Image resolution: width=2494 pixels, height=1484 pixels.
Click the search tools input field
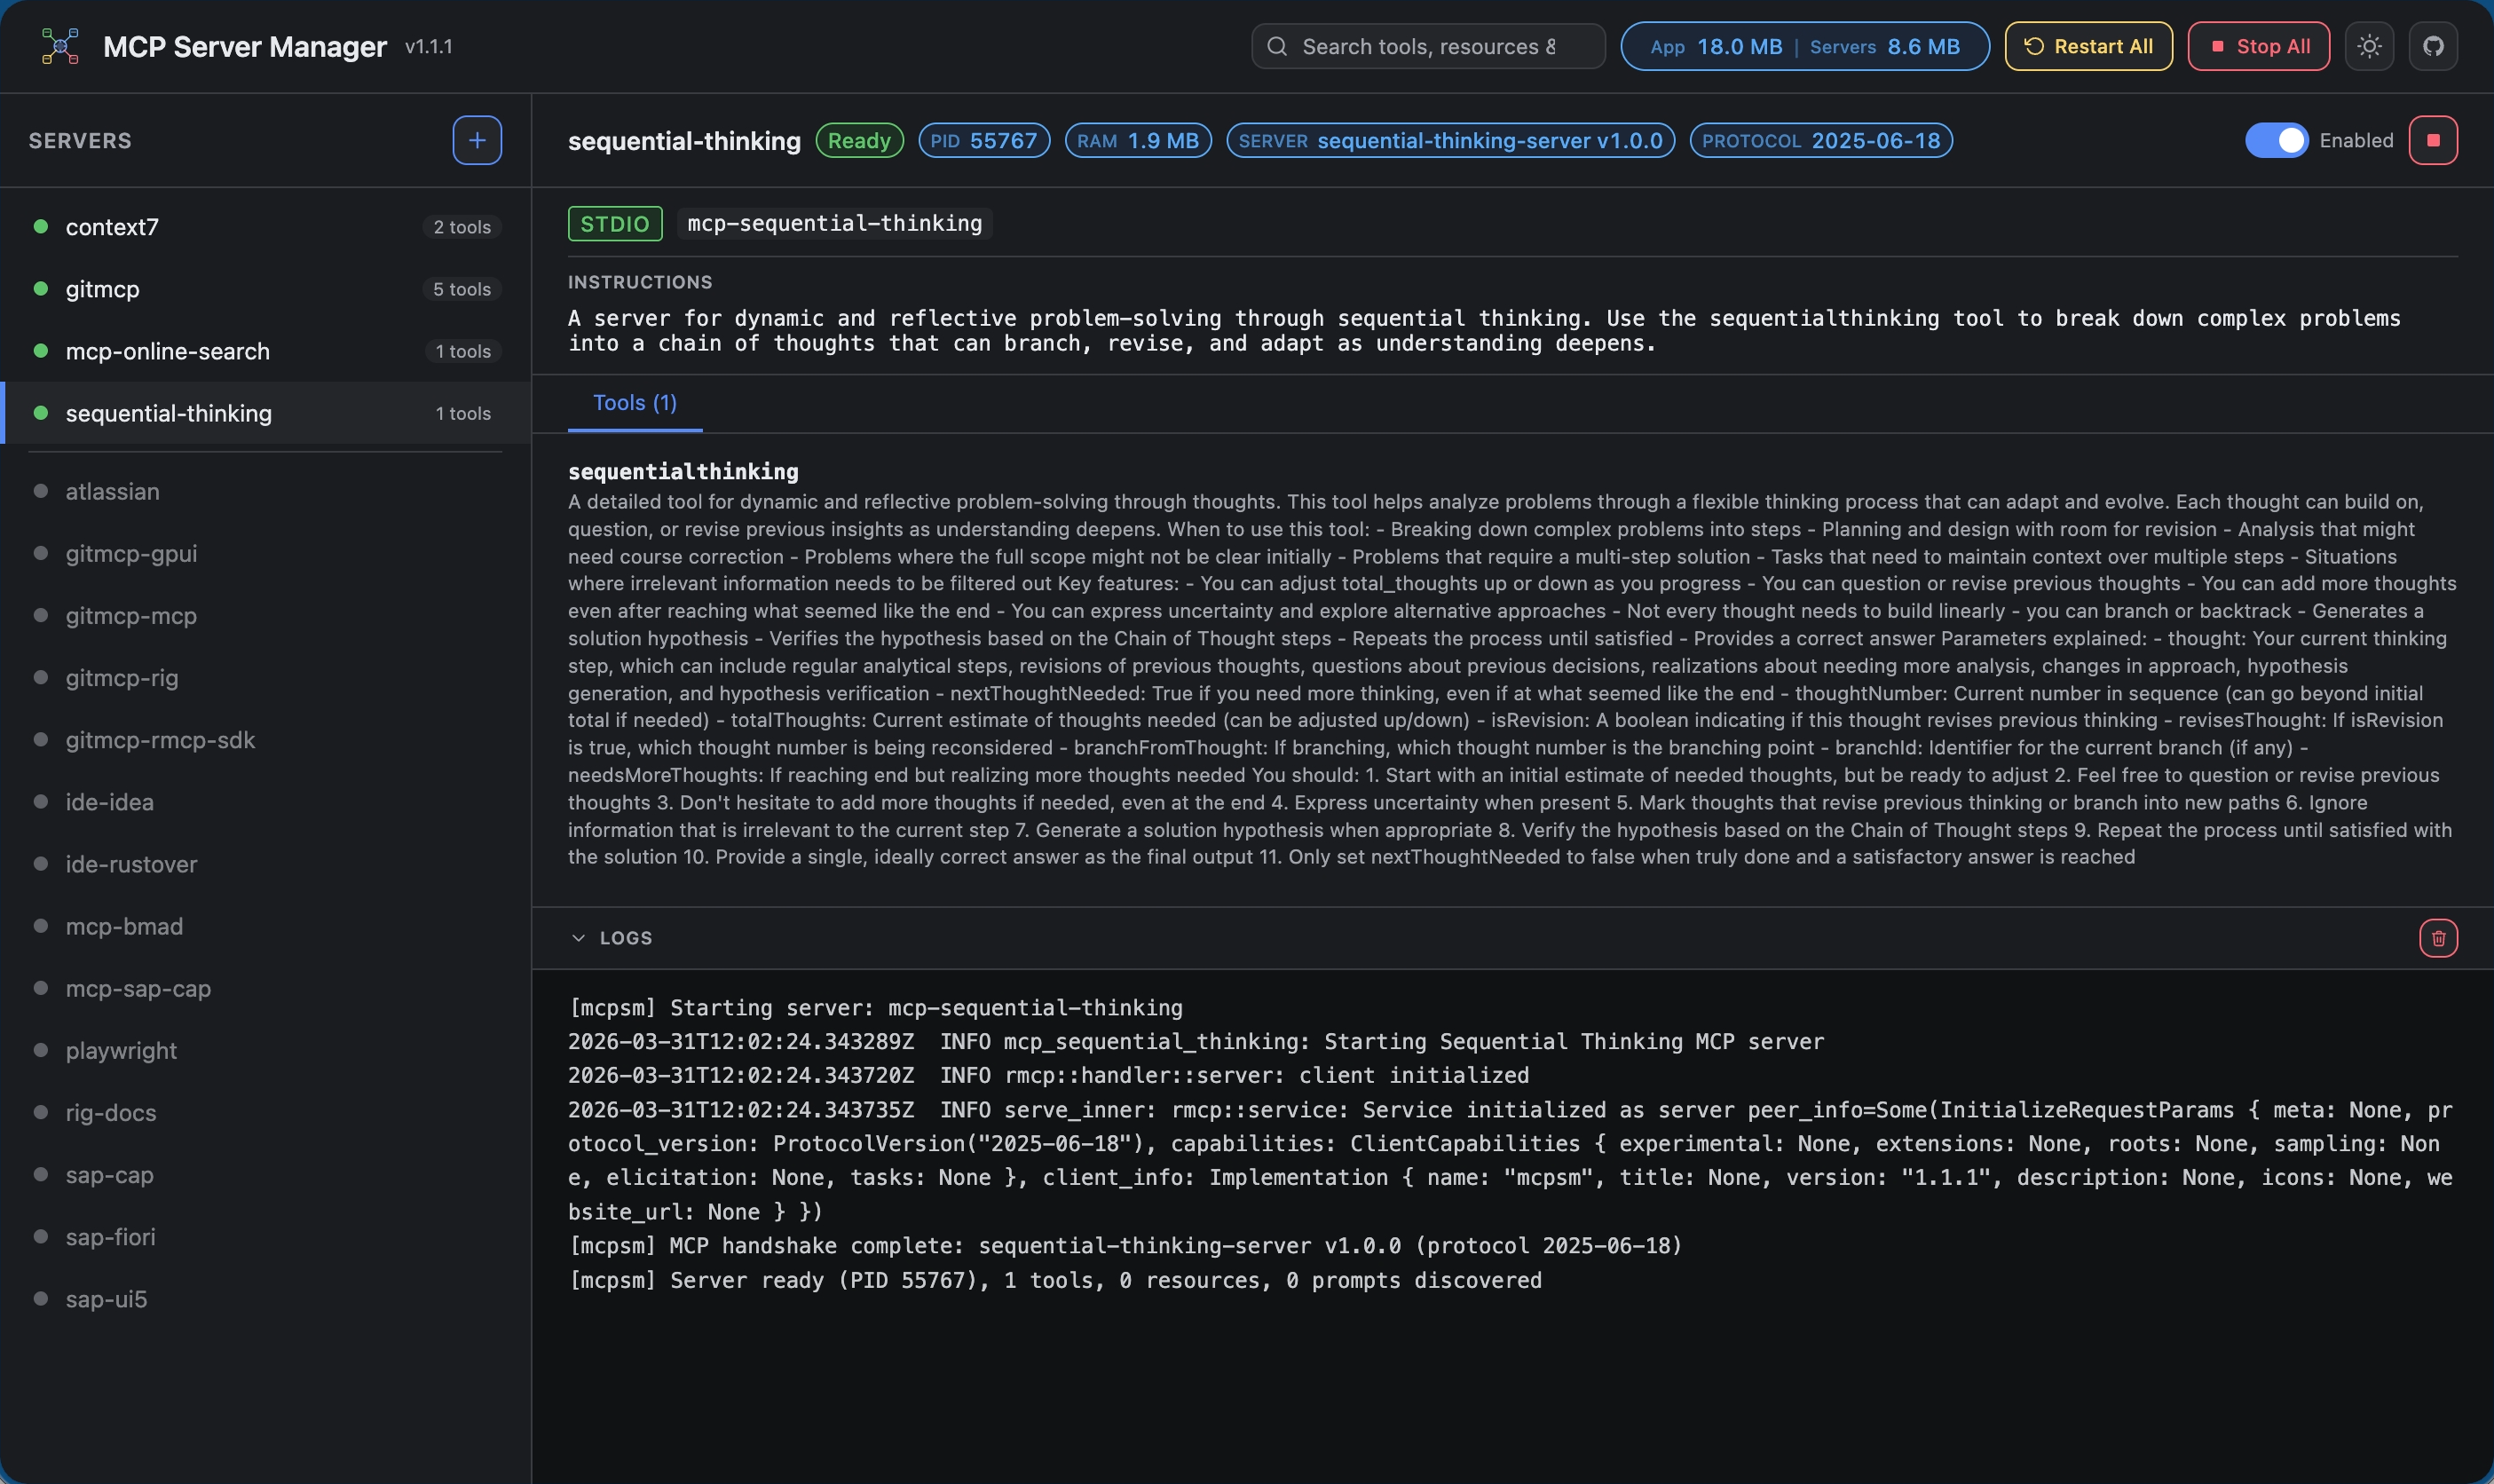[x=1430, y=46]
